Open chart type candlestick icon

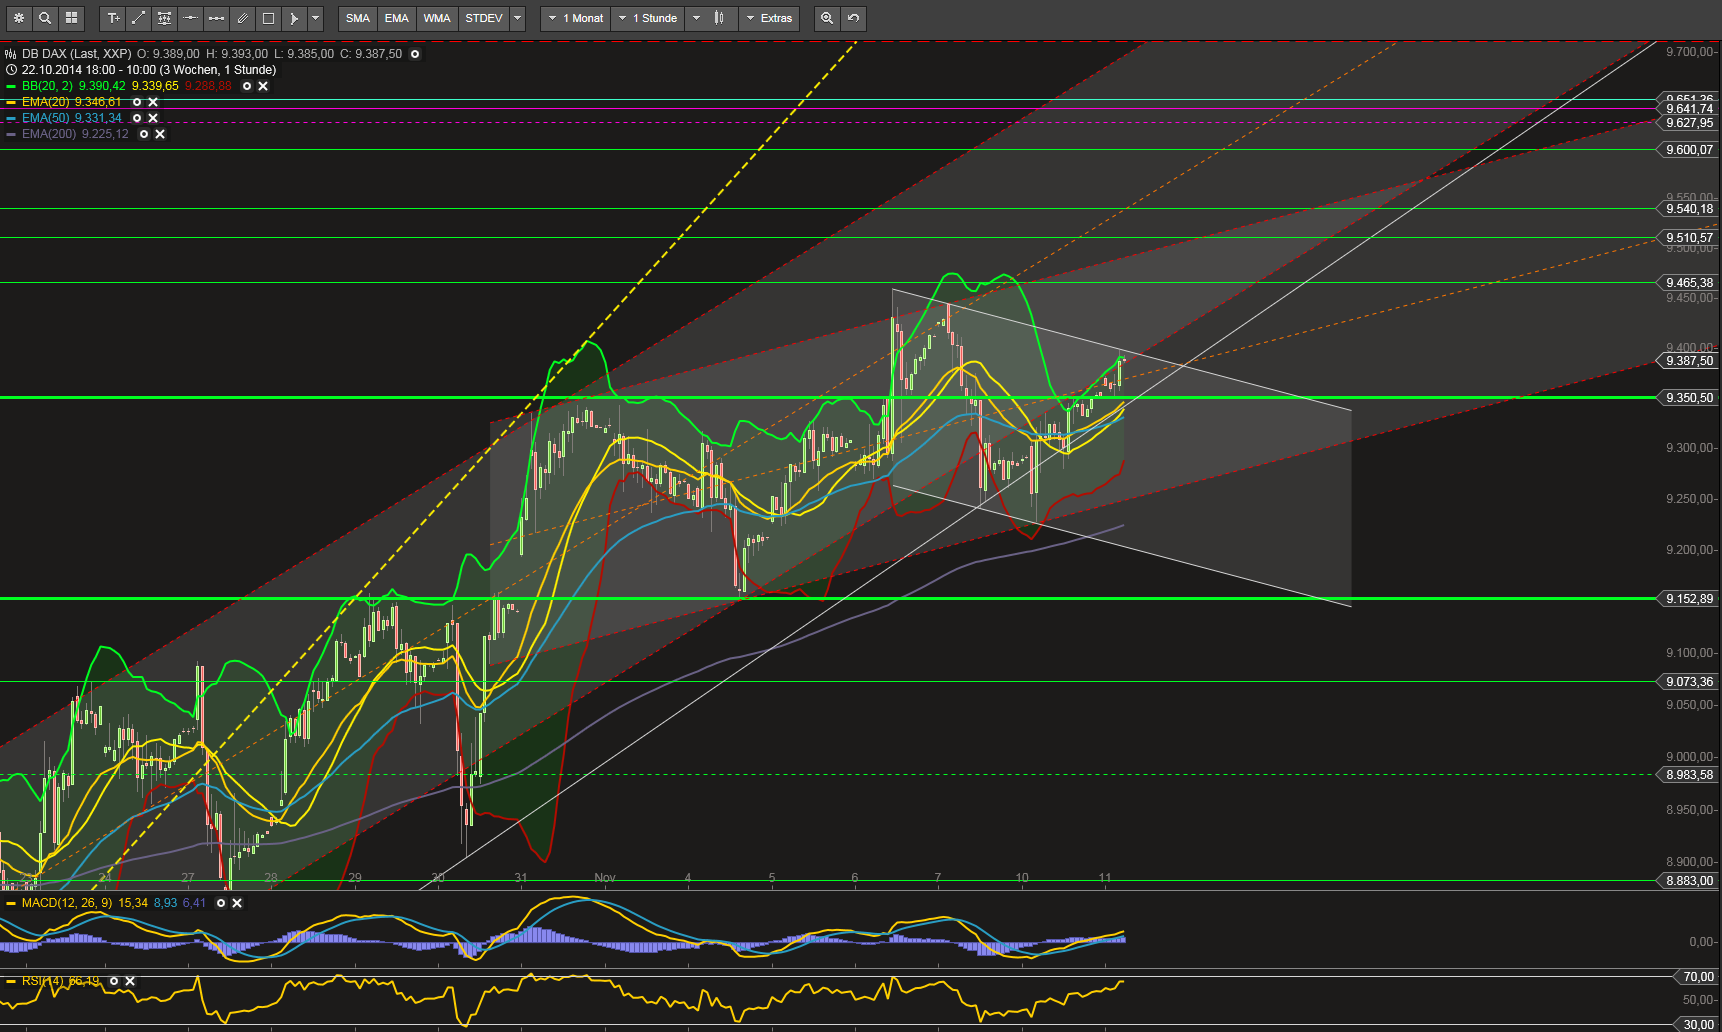720,18
